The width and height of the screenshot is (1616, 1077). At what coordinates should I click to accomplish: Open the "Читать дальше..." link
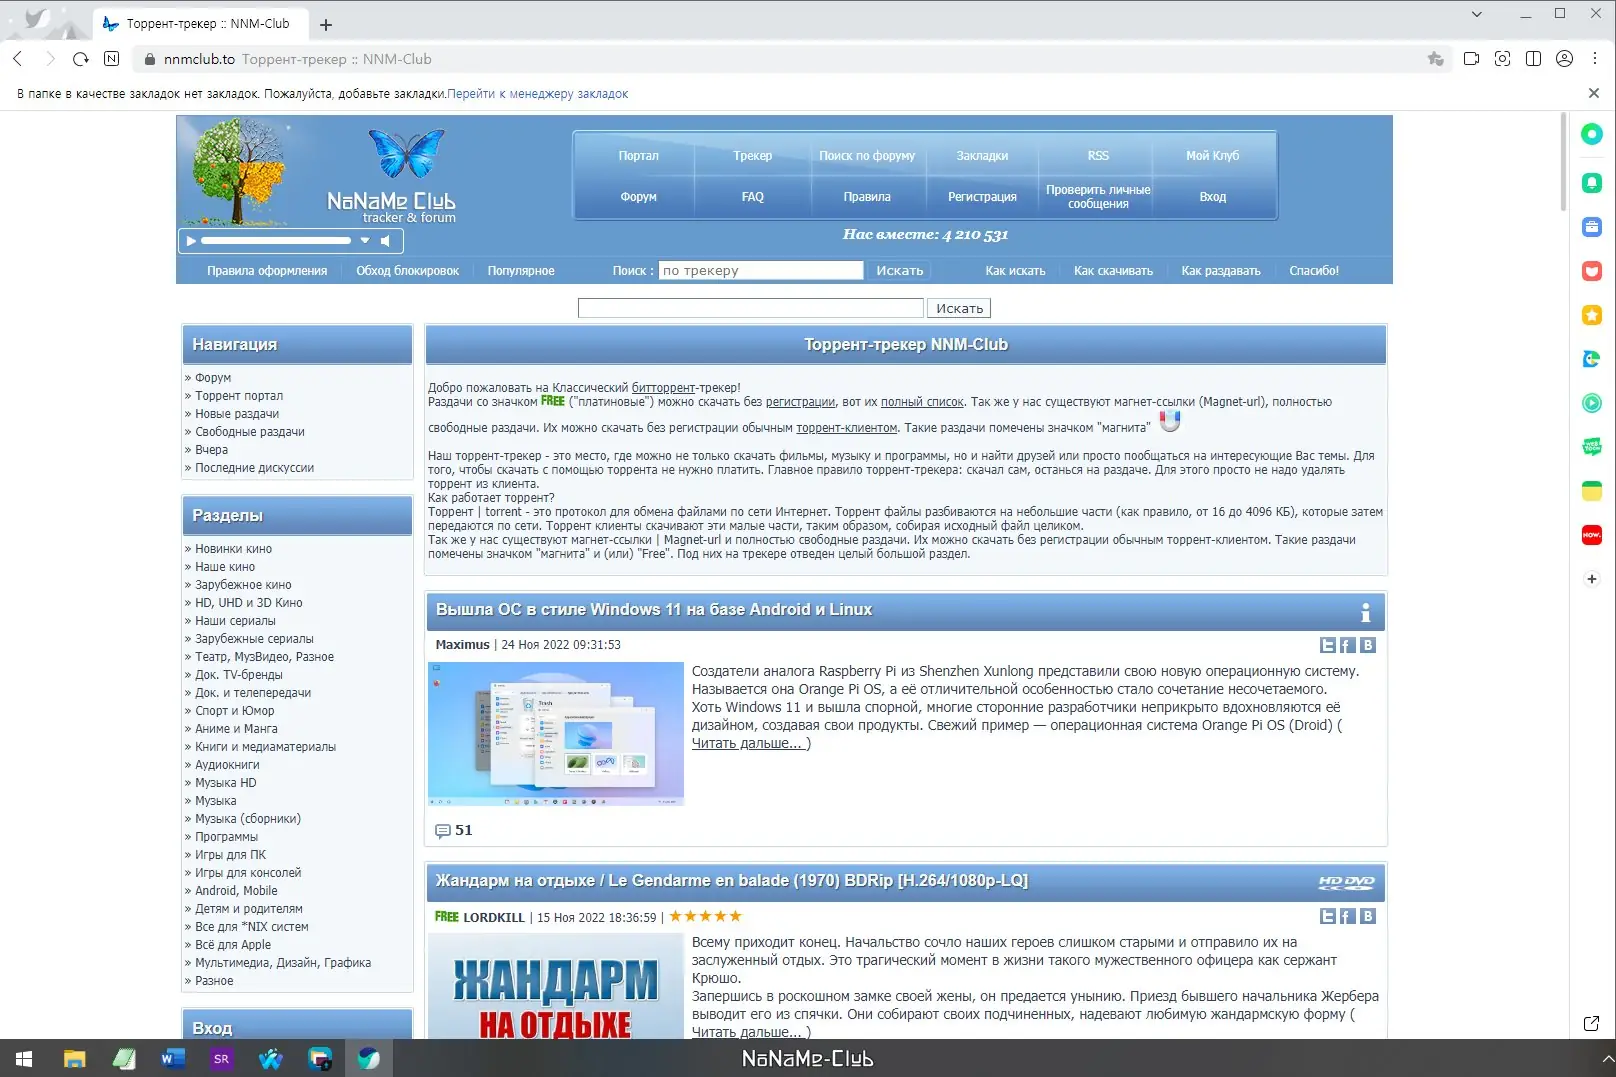[x=747, y=743]
